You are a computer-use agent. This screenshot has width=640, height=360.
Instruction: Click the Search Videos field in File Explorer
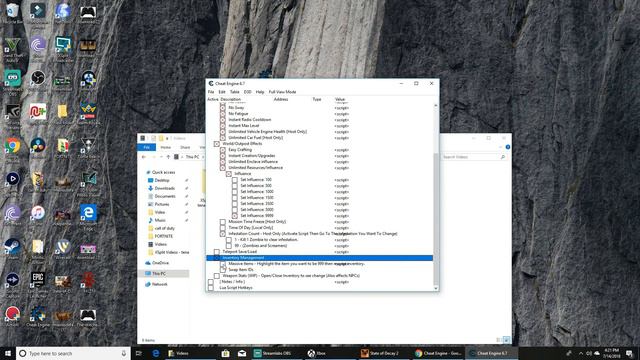pyautogui.click(x=473, y=157)
